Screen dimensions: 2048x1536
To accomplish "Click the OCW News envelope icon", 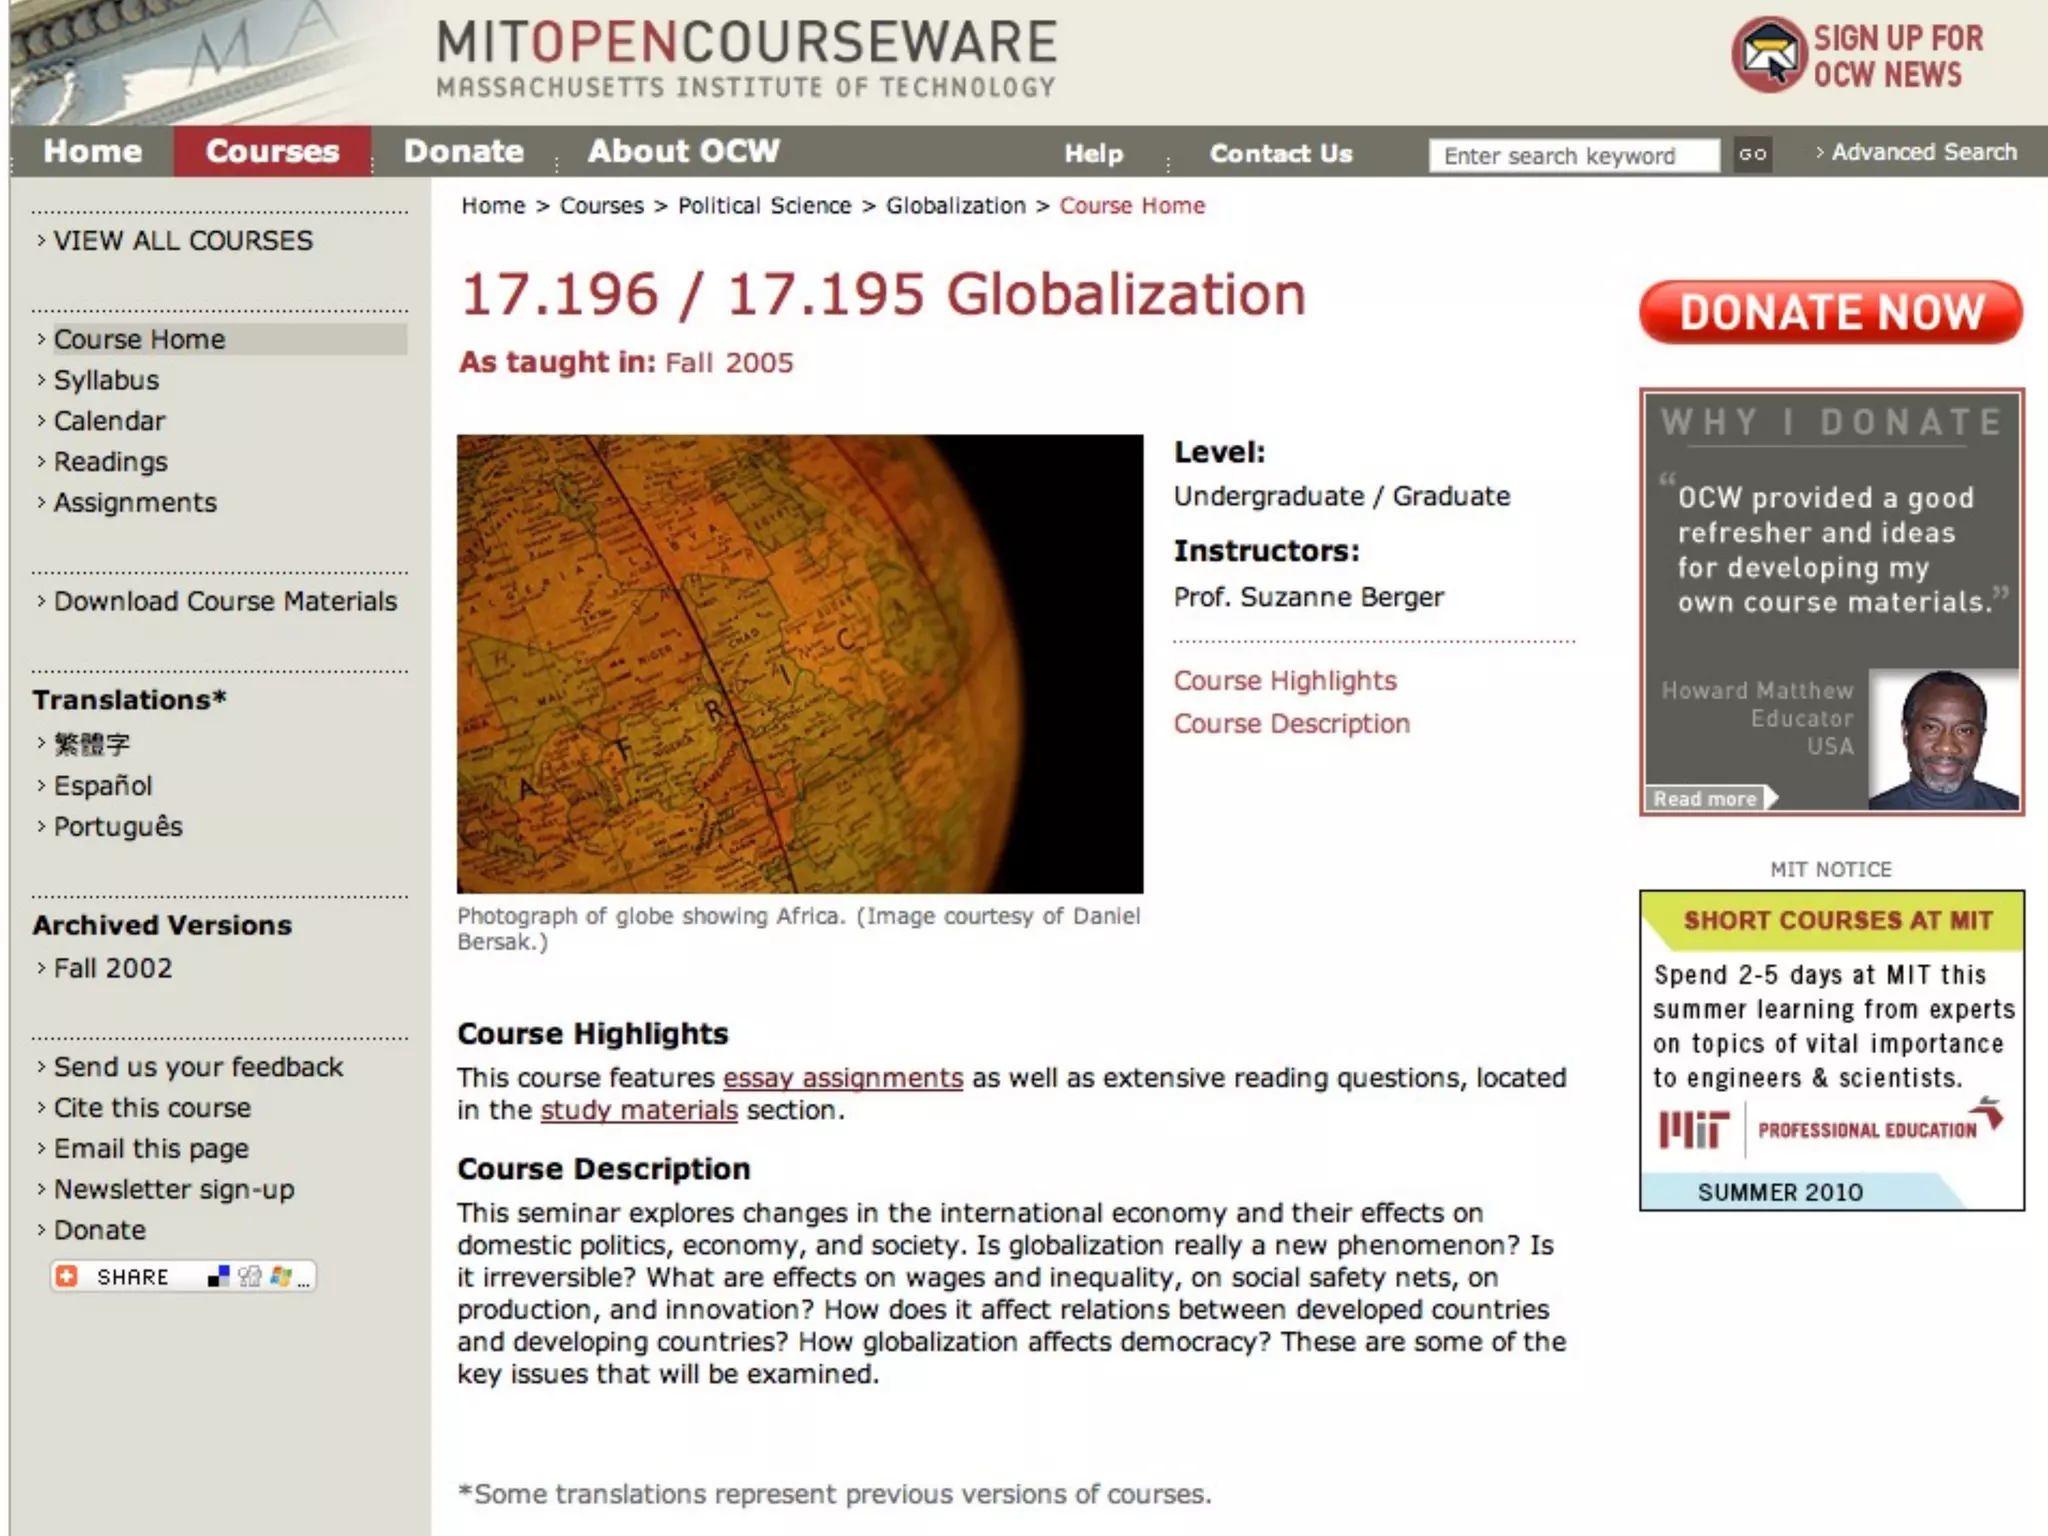I will pos(1768,55).
